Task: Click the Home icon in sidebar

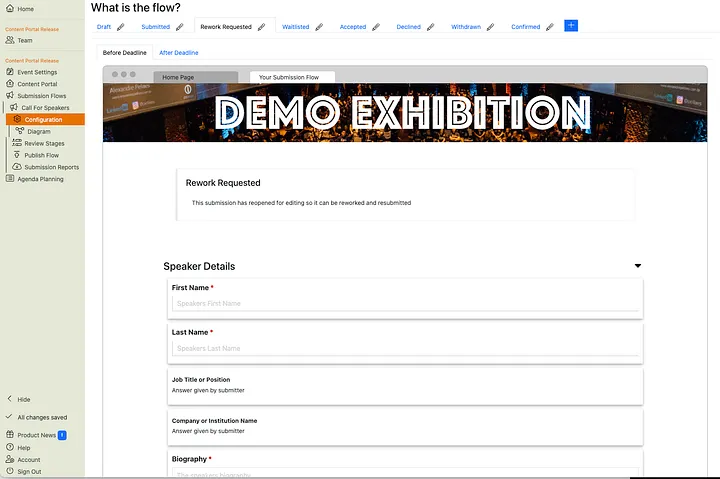Action: tap(10, 8)
